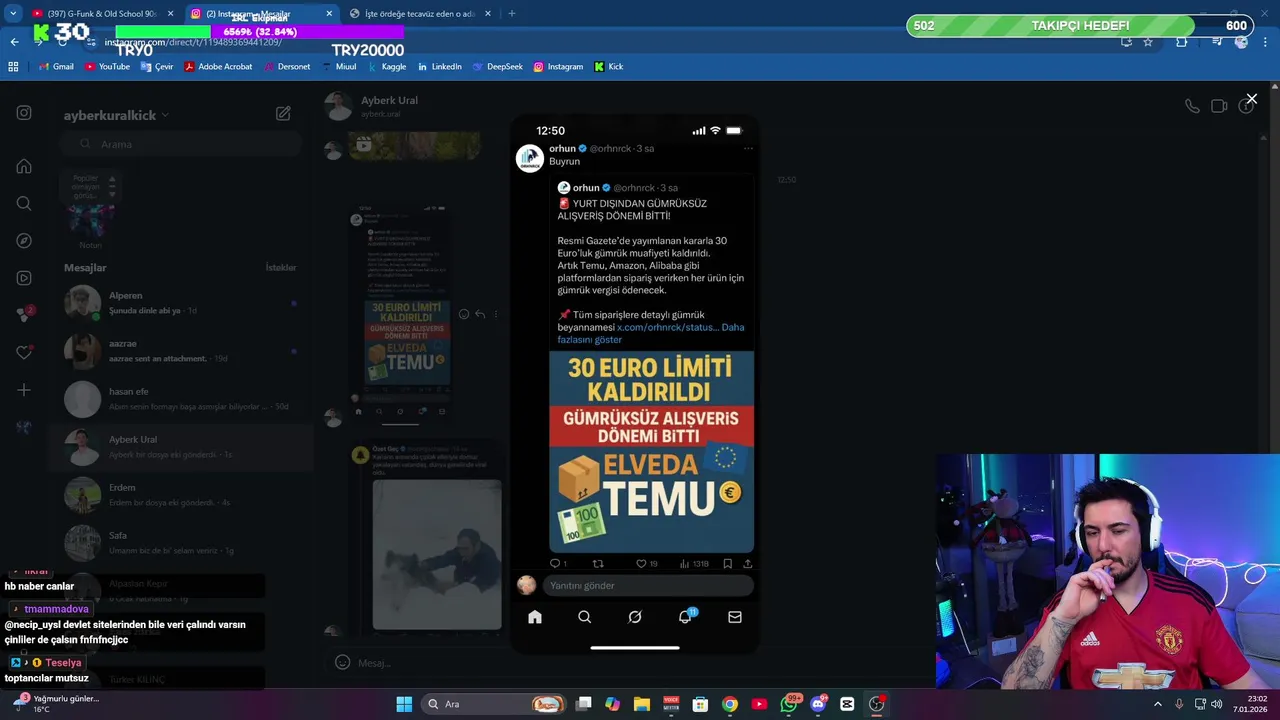This screenshot has height=720, width=1280.
Task: Switch to the Instagram Mesajlar tab
Action: point(262,13)
